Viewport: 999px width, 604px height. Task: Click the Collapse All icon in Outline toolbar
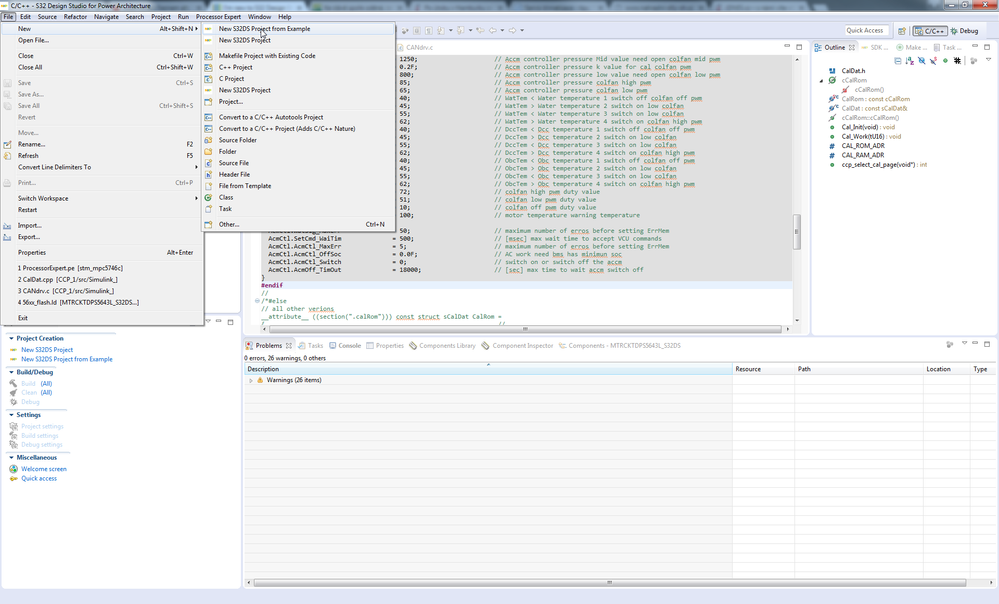pos(898,61)
